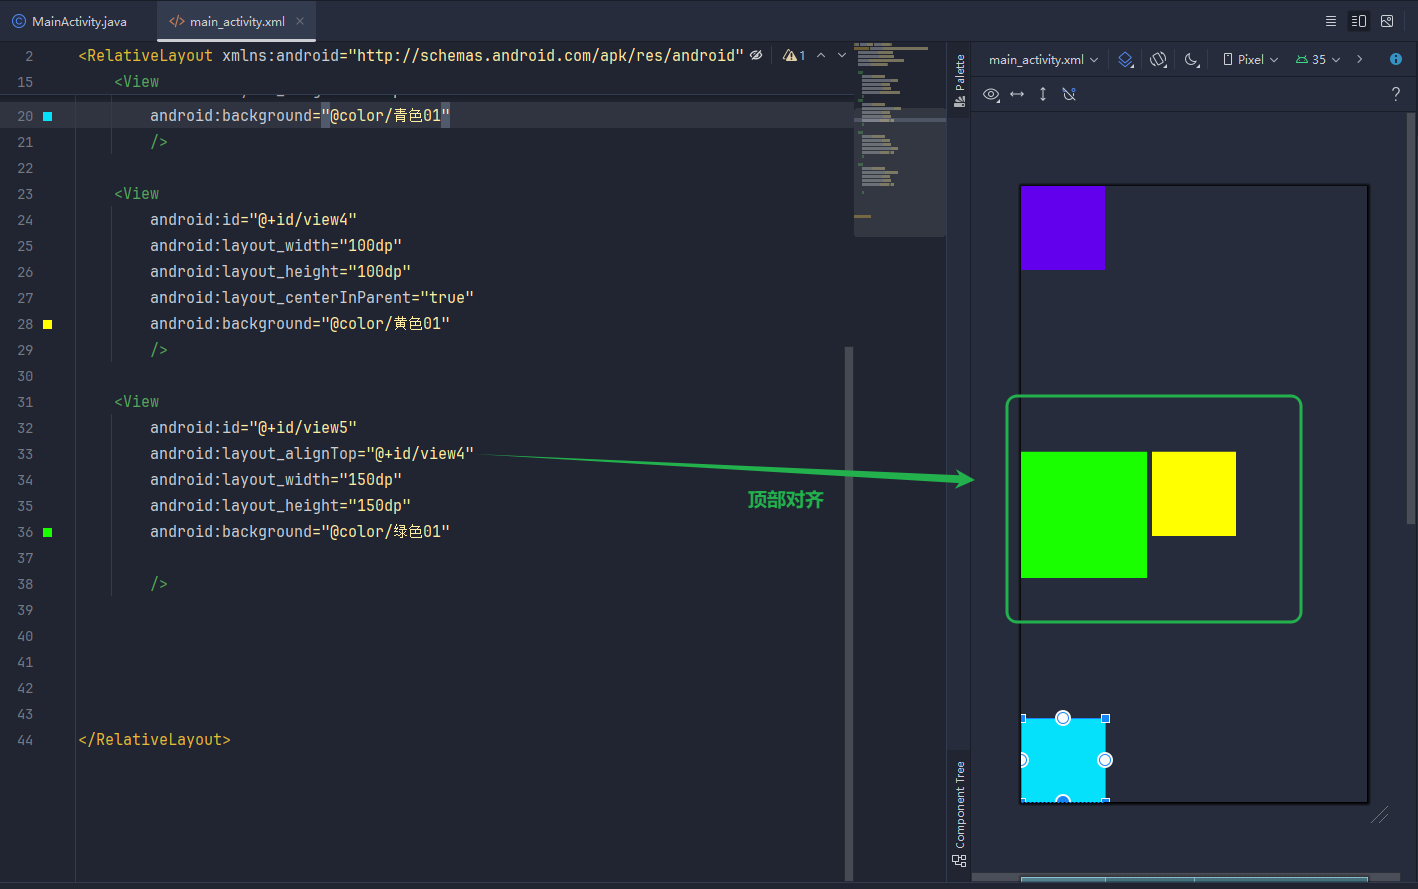The width and height of the screenshot is (1418, 889).
Task: Click the preview resize handle at corner
Action: pyautogui.click(x=1379, y=815)
